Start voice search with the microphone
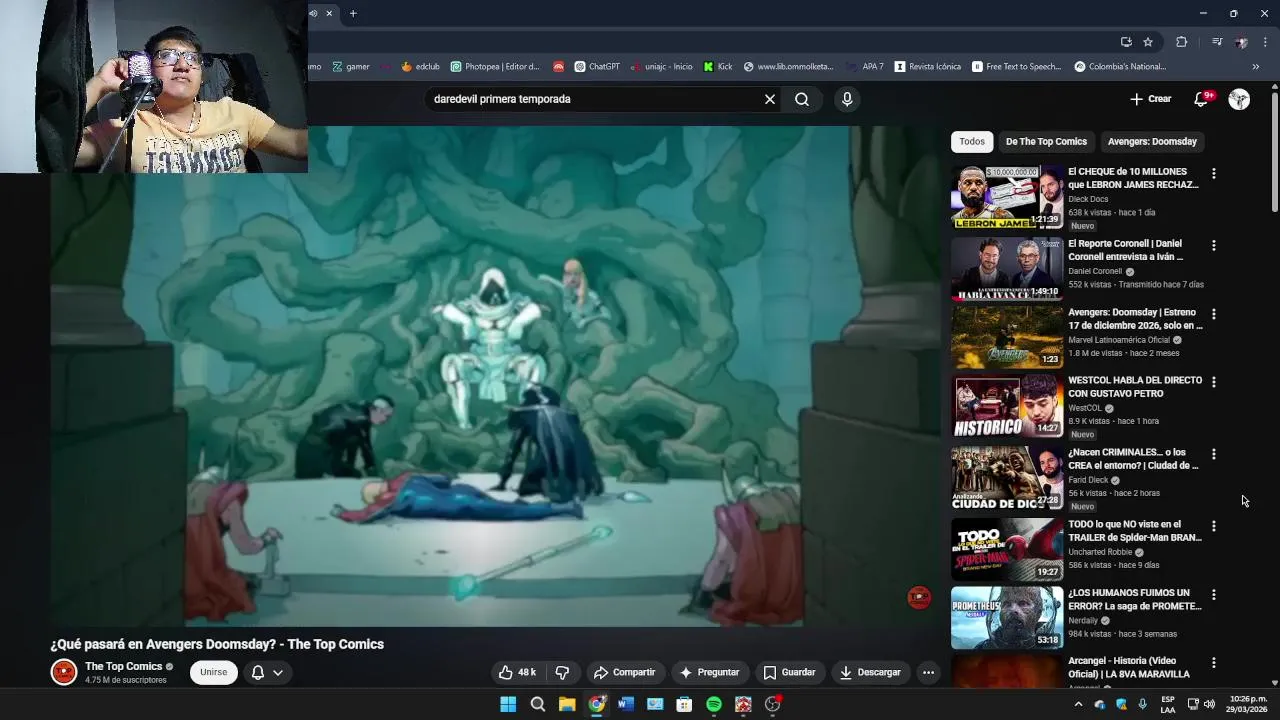Image resolution: width=1280 pixels, height=720 pixels. point(847,99)
